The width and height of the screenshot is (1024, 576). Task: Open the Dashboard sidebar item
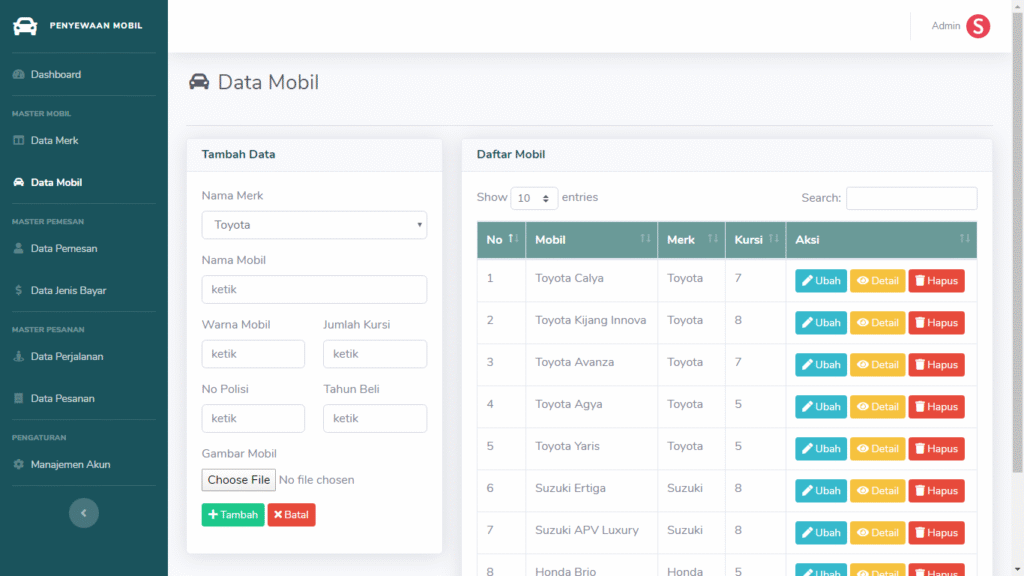tap(56, 74)
